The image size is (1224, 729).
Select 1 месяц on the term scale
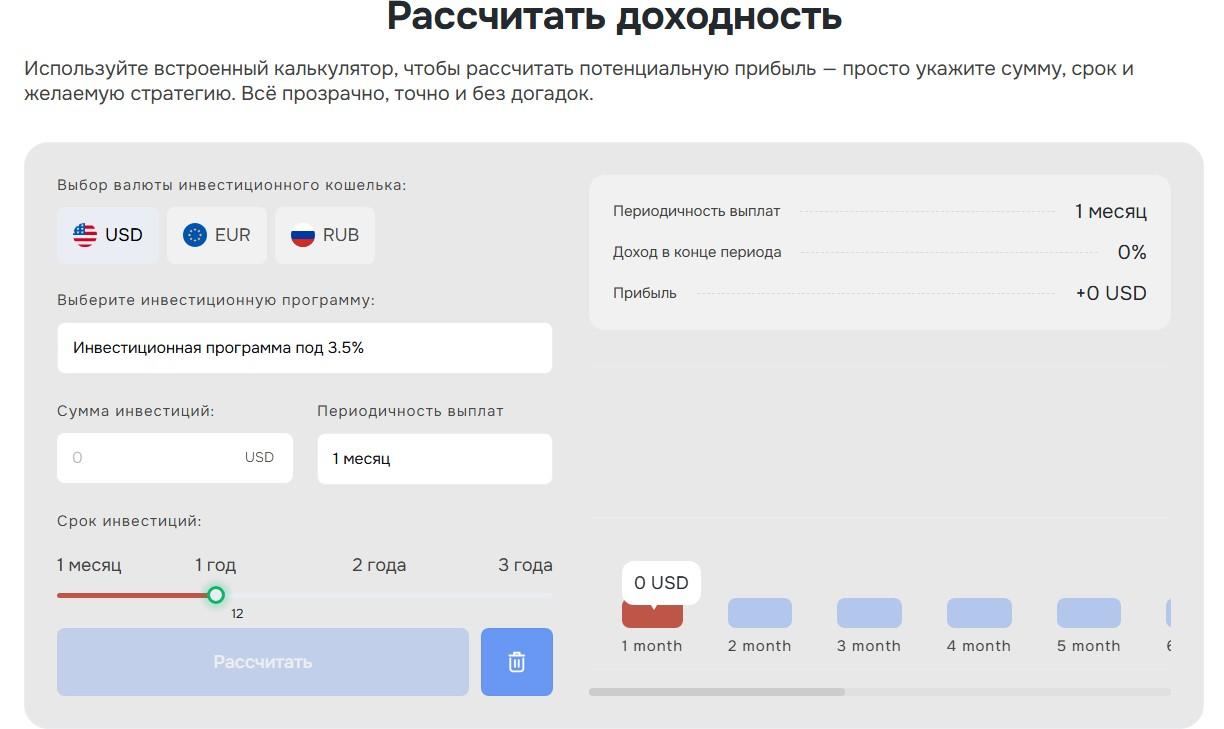click(x=89, y=564)
